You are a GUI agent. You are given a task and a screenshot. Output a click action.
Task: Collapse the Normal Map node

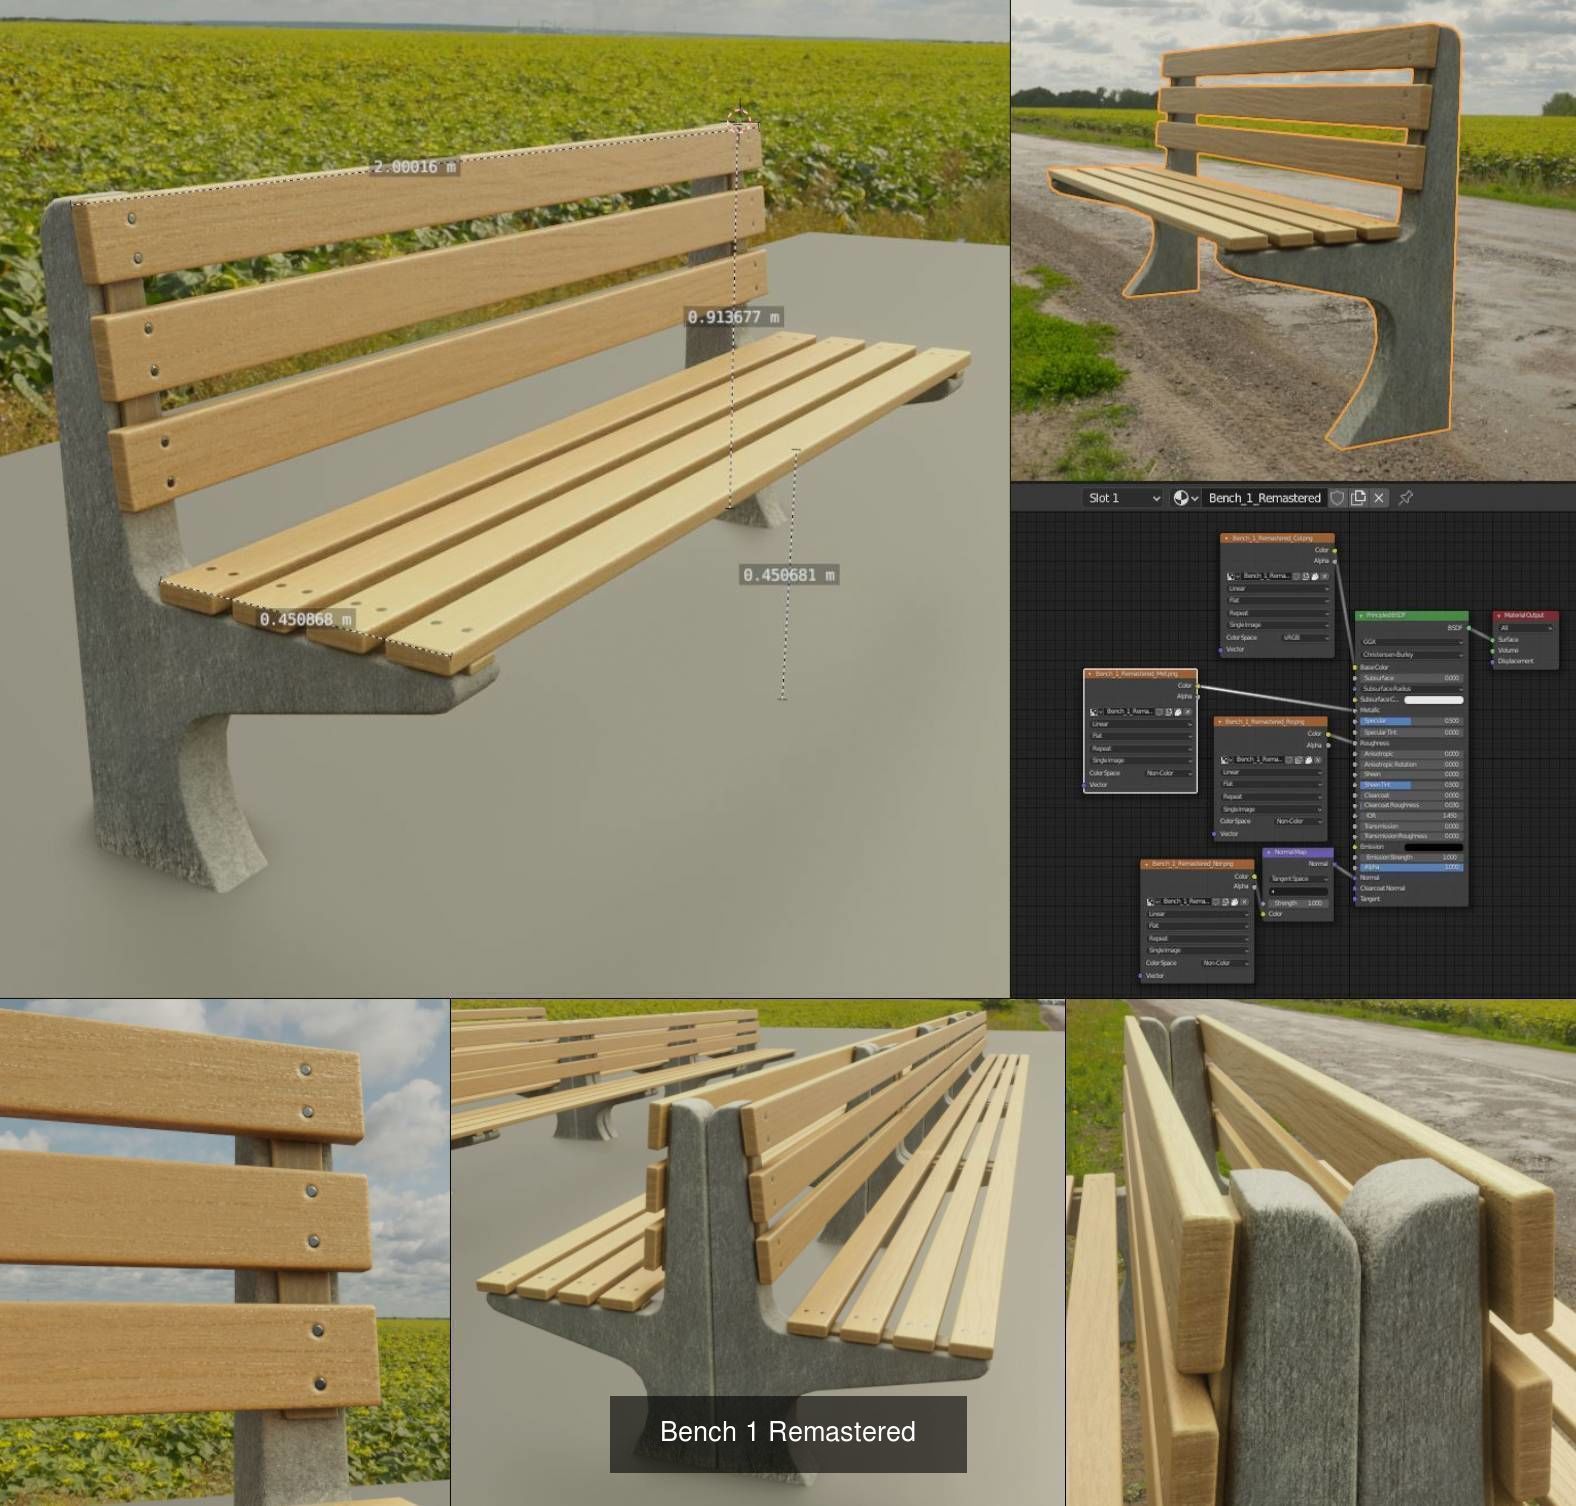(x=1268, y=852)
